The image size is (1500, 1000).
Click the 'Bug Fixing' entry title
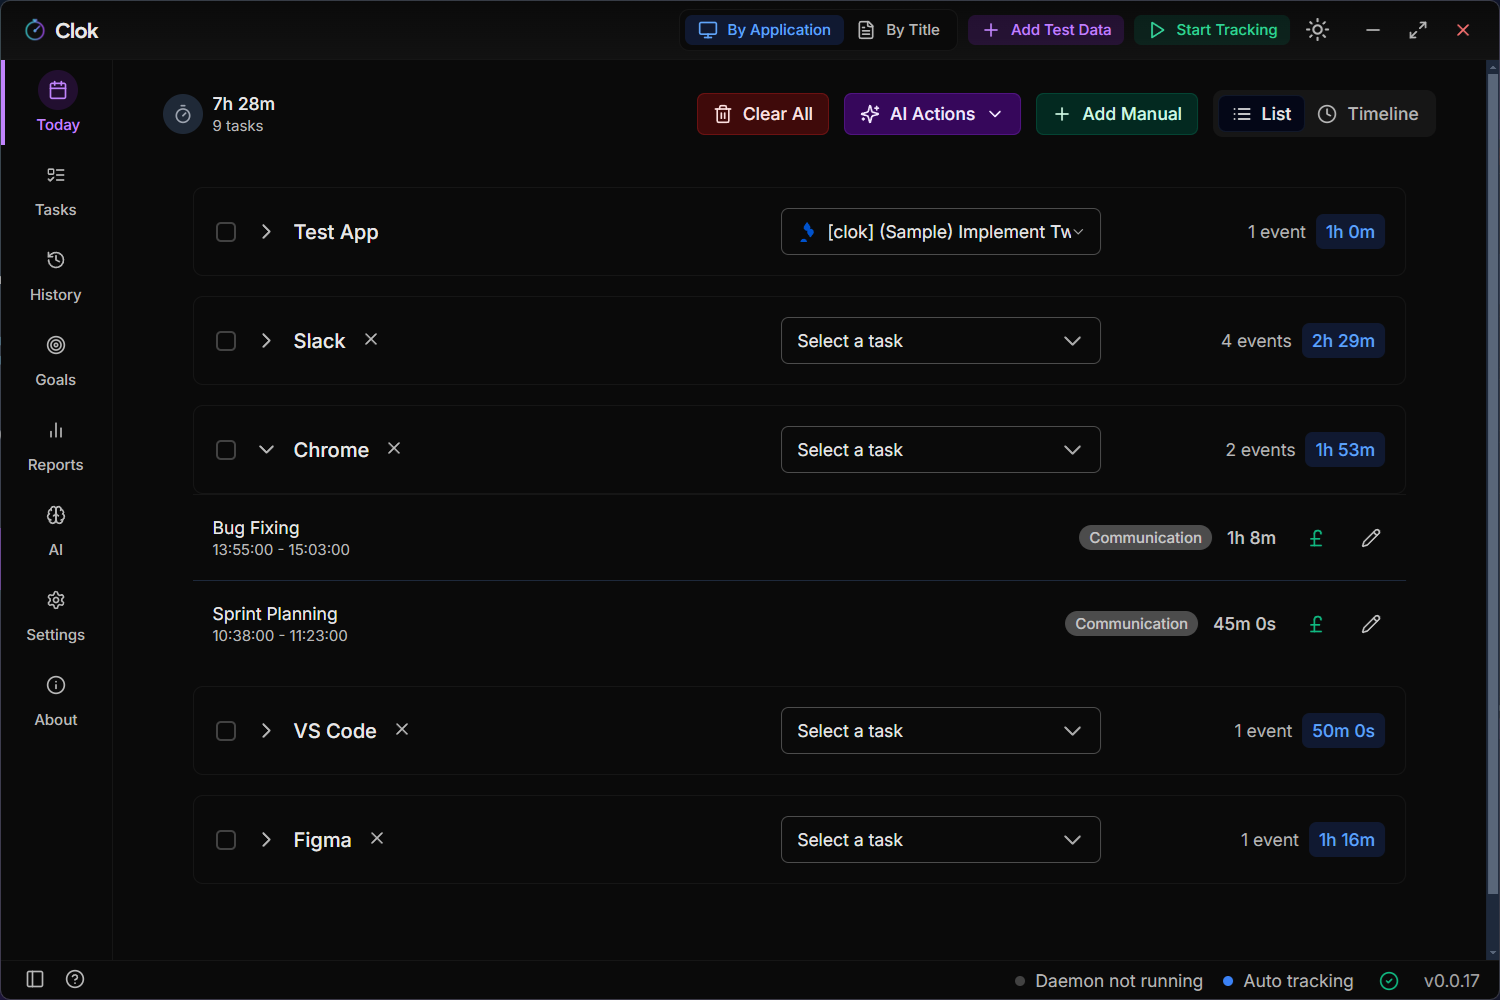256,528
